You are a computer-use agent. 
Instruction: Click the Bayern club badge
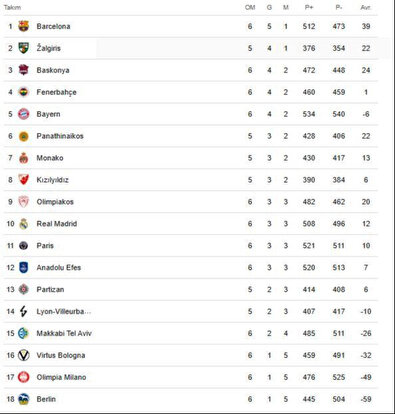click(23, 114)
